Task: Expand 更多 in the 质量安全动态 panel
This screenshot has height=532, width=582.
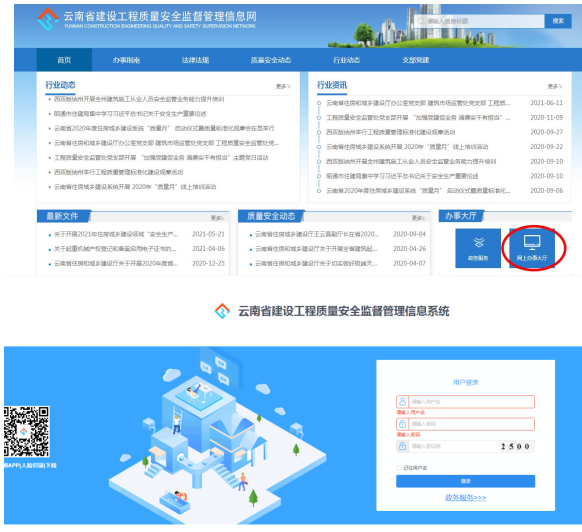Action: (419, 218)
